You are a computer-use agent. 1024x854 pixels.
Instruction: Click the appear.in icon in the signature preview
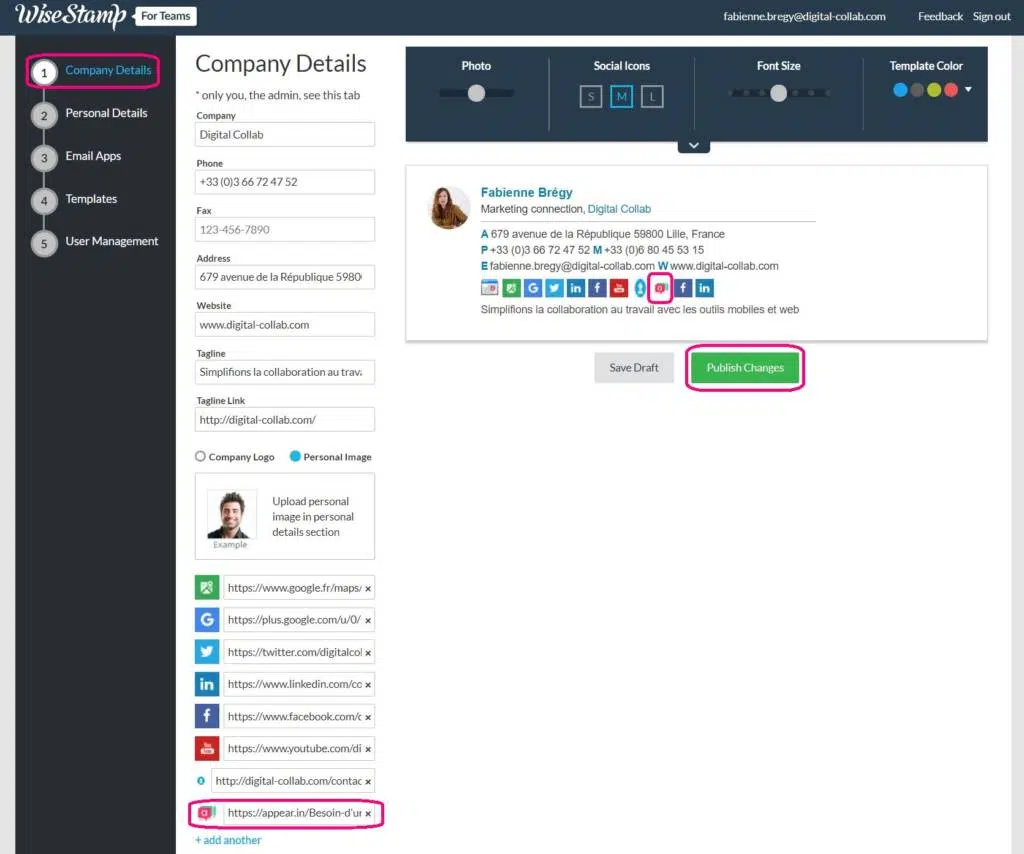click(661, 288)
